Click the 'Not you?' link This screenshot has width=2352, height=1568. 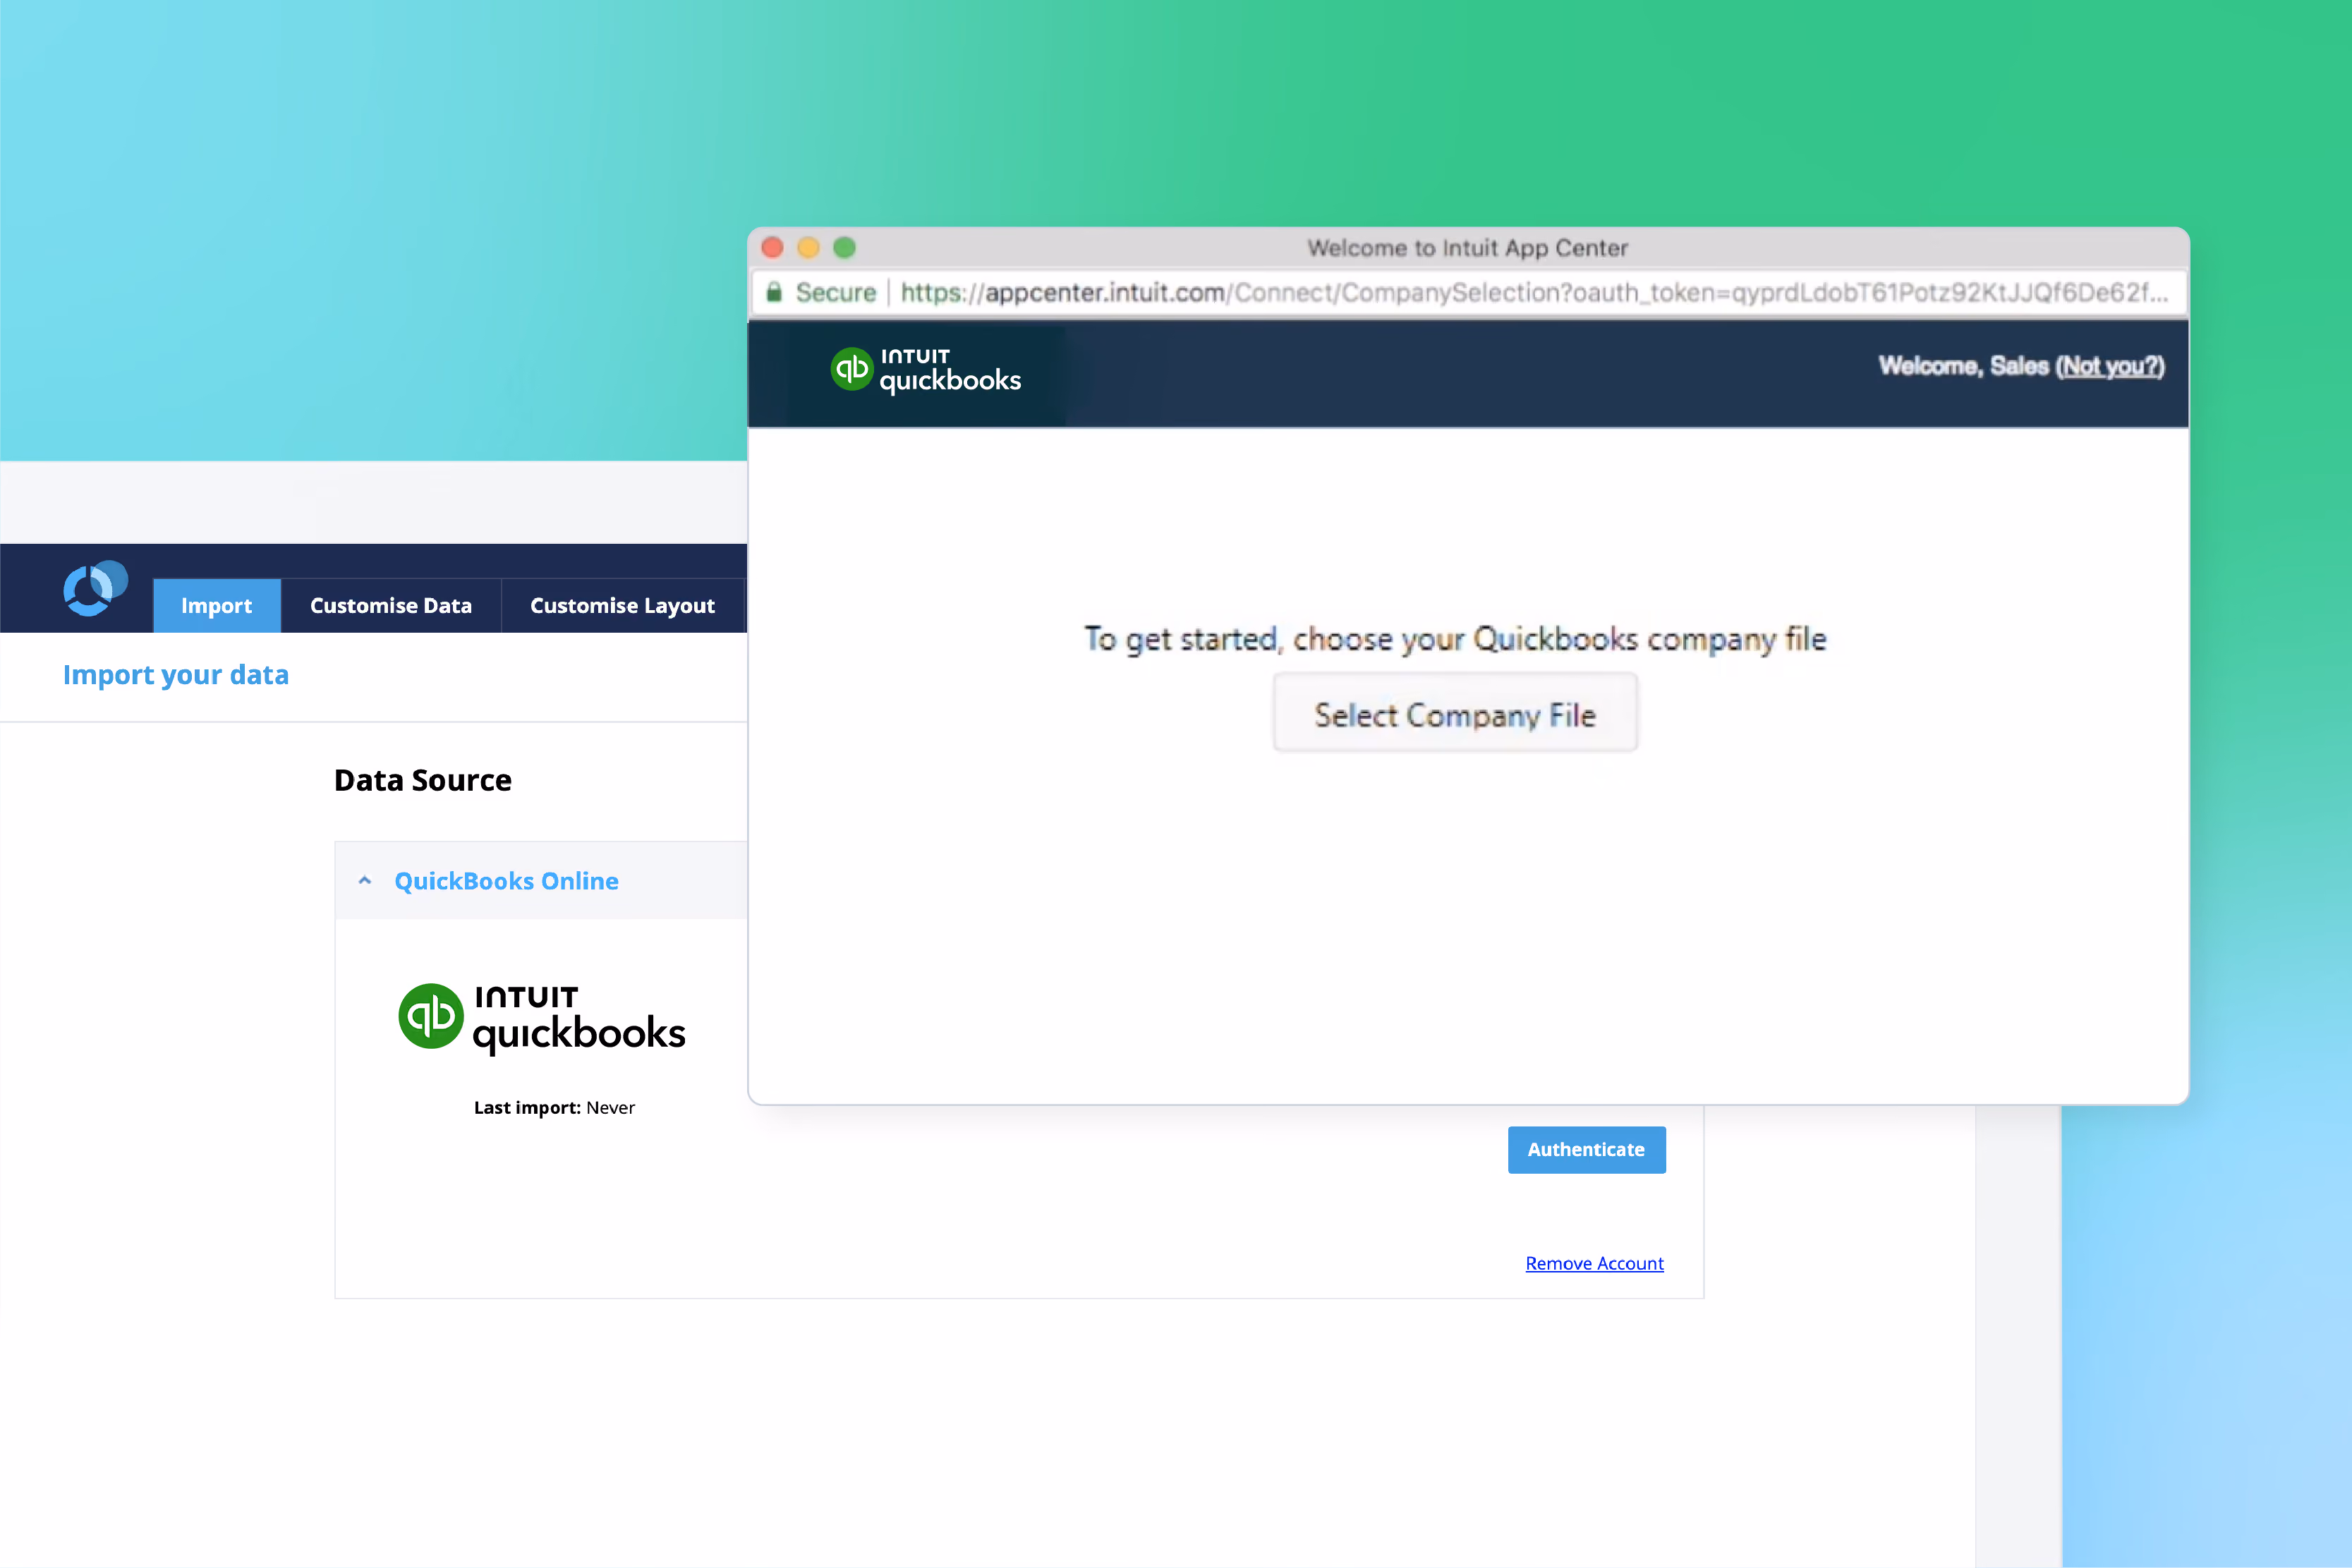tap(2110, 366)
